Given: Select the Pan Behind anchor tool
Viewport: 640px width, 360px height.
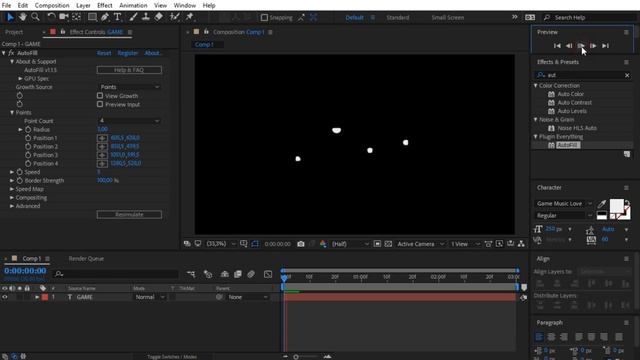Looking at the screenshot, I should 77,17.
